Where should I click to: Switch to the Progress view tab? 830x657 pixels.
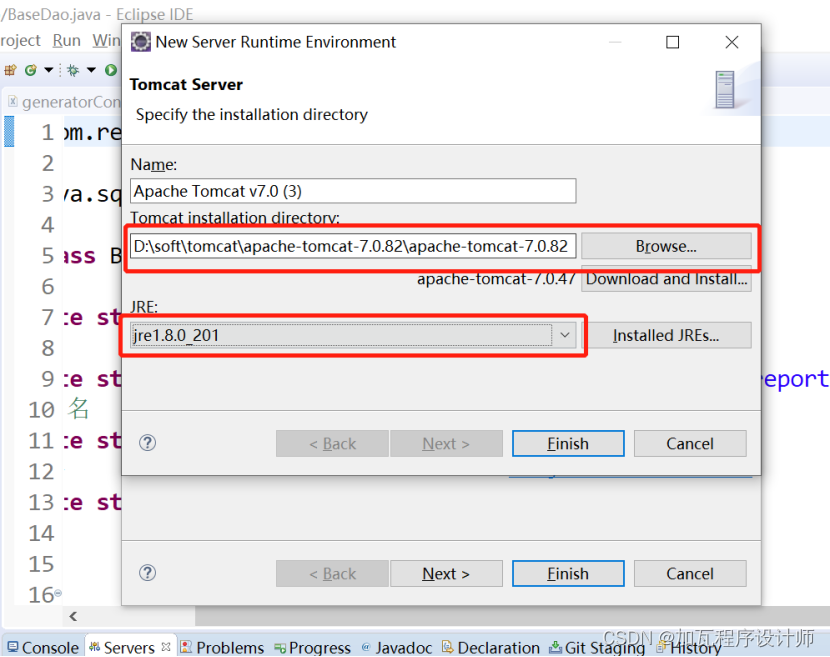pos(313,647)
